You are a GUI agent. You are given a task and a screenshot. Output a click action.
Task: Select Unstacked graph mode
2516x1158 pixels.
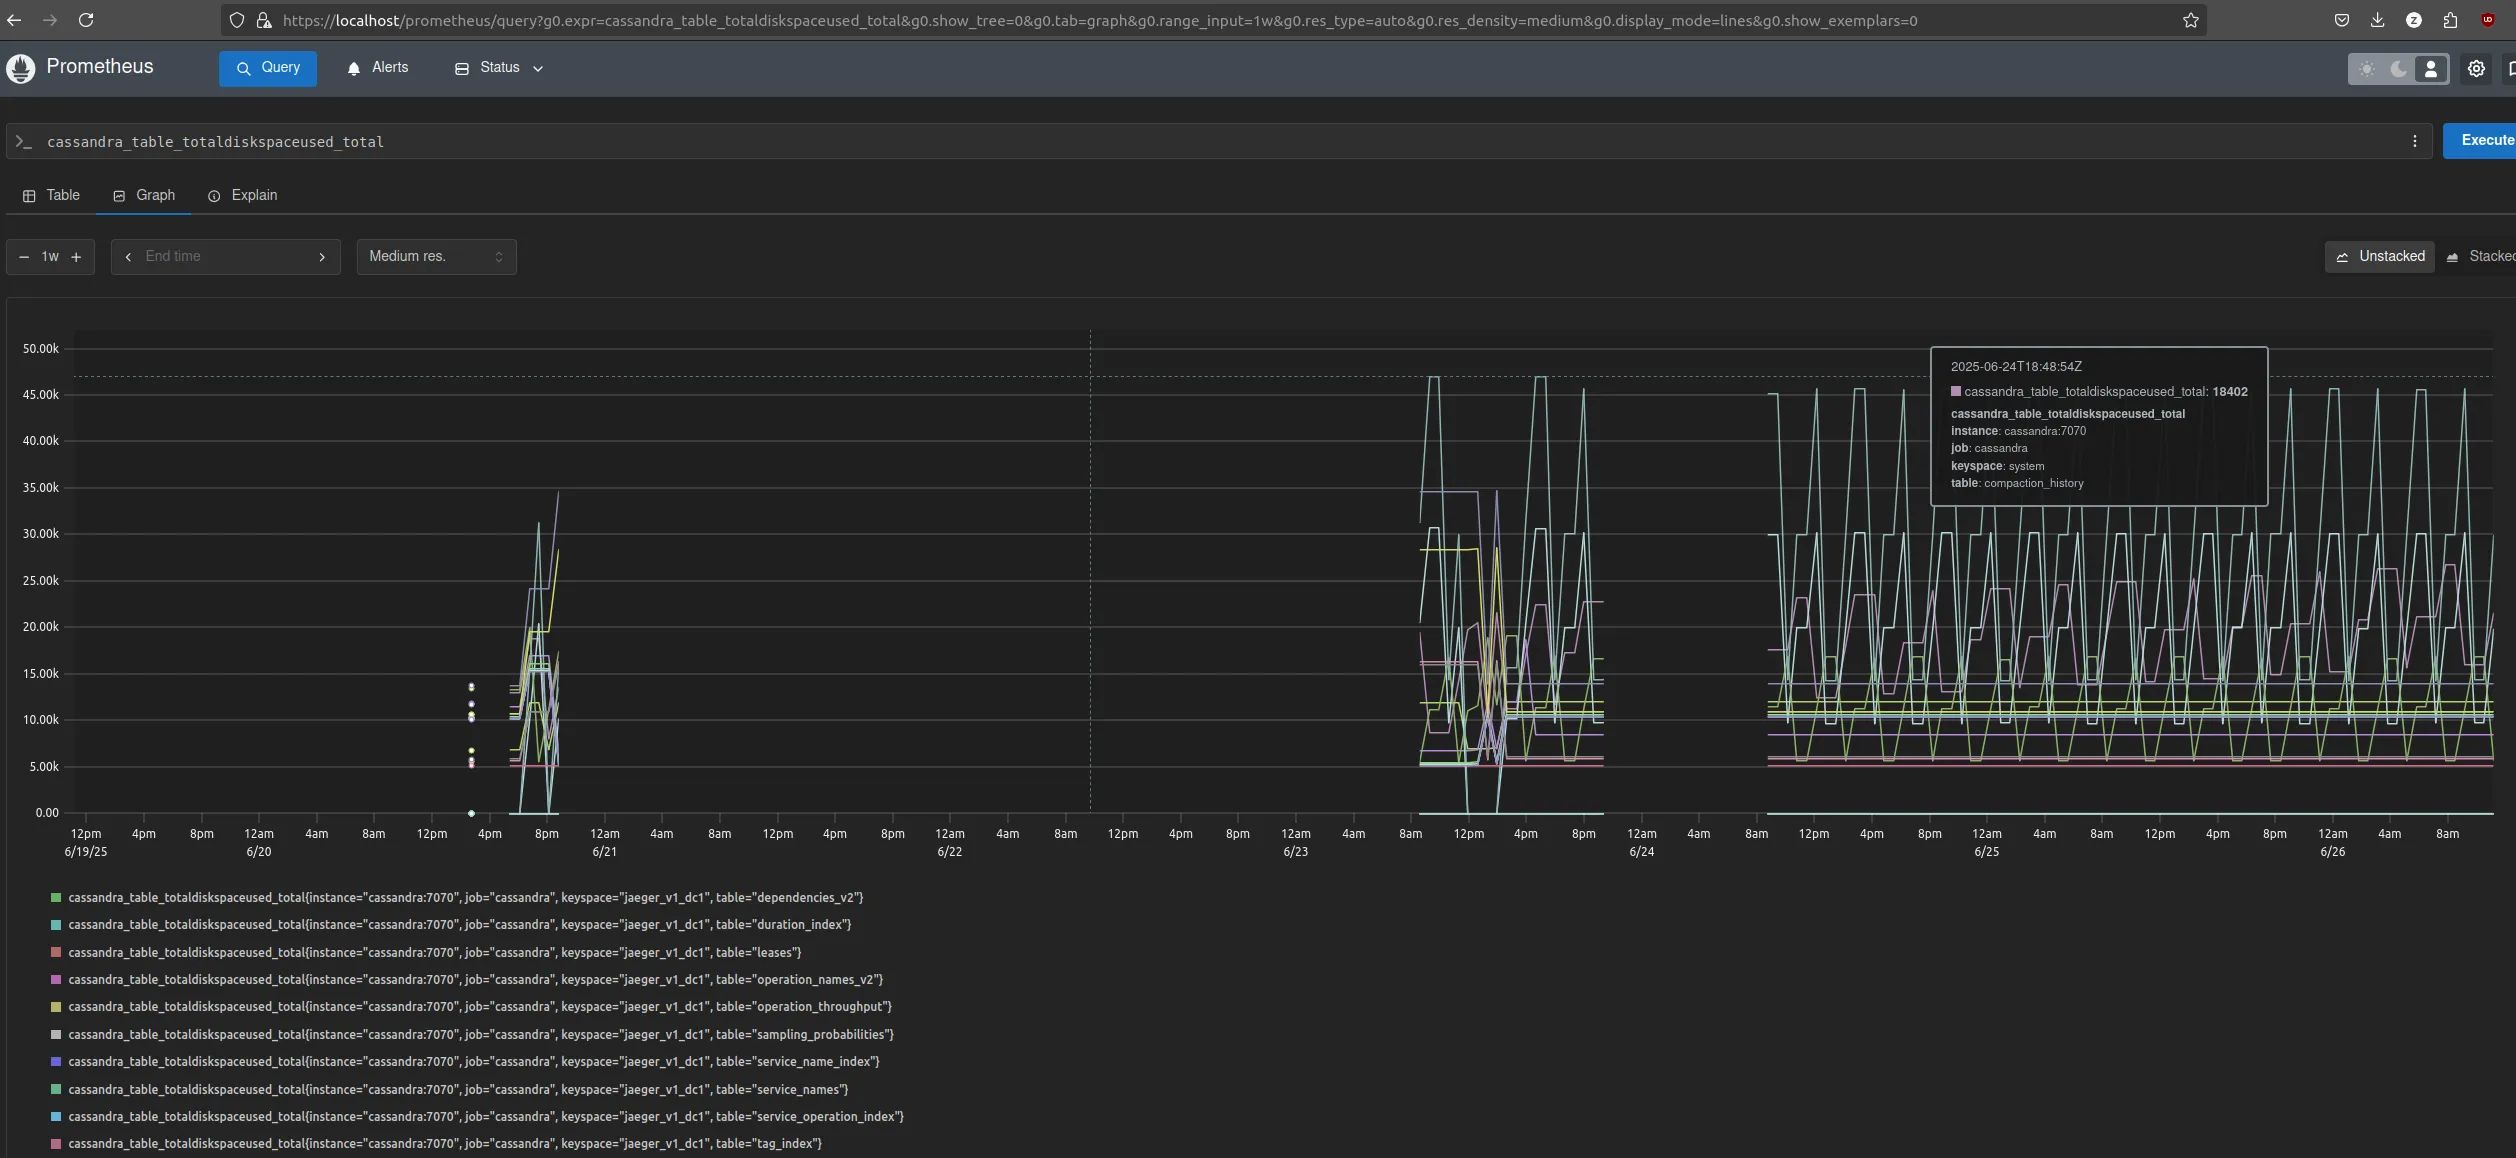coord(2380,256)
